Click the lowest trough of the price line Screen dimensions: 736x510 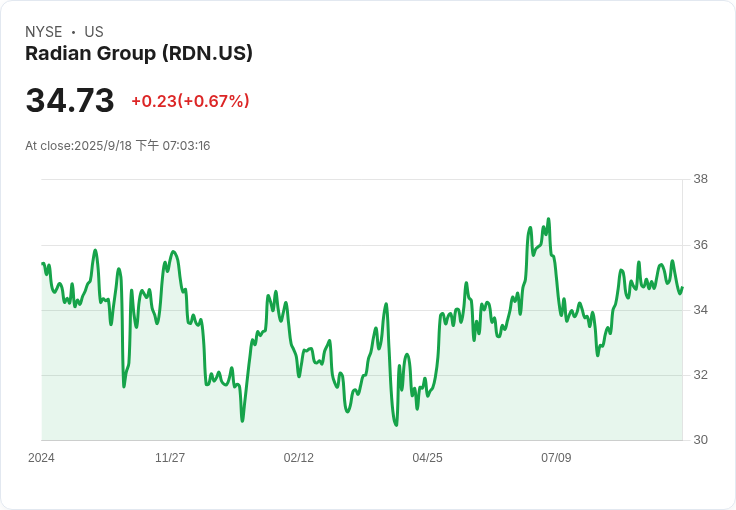[396, 425]
